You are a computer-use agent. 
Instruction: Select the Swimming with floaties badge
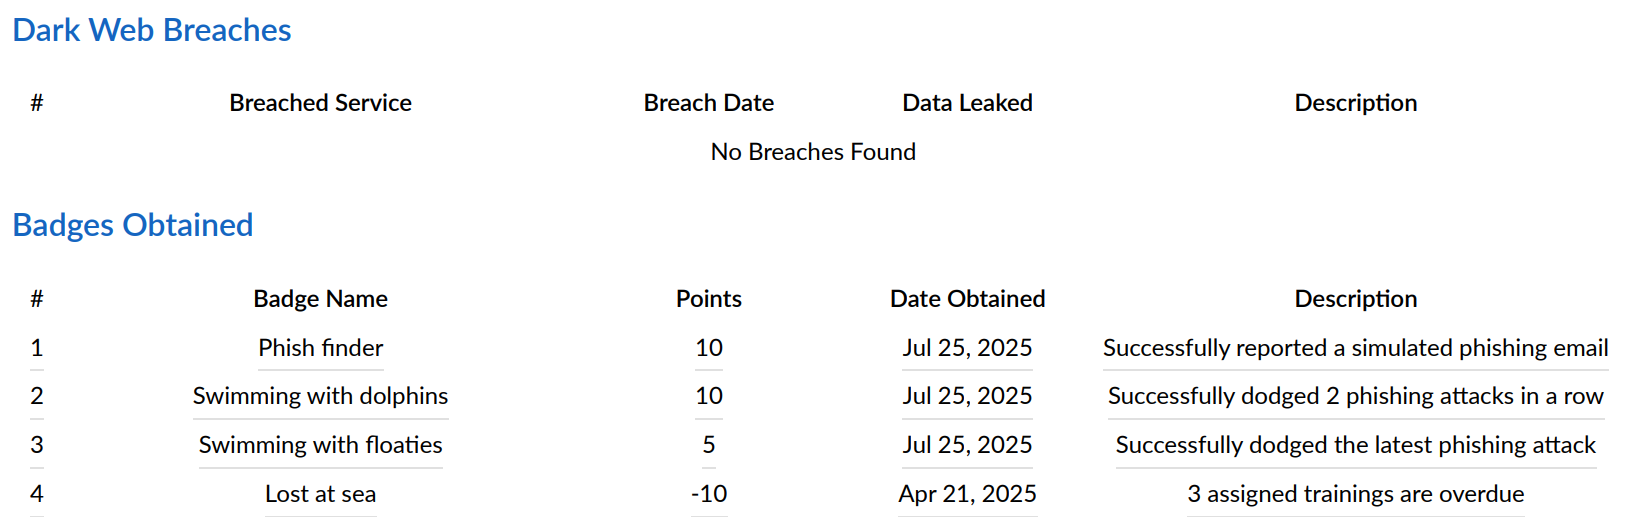click(x=320, y=445)
